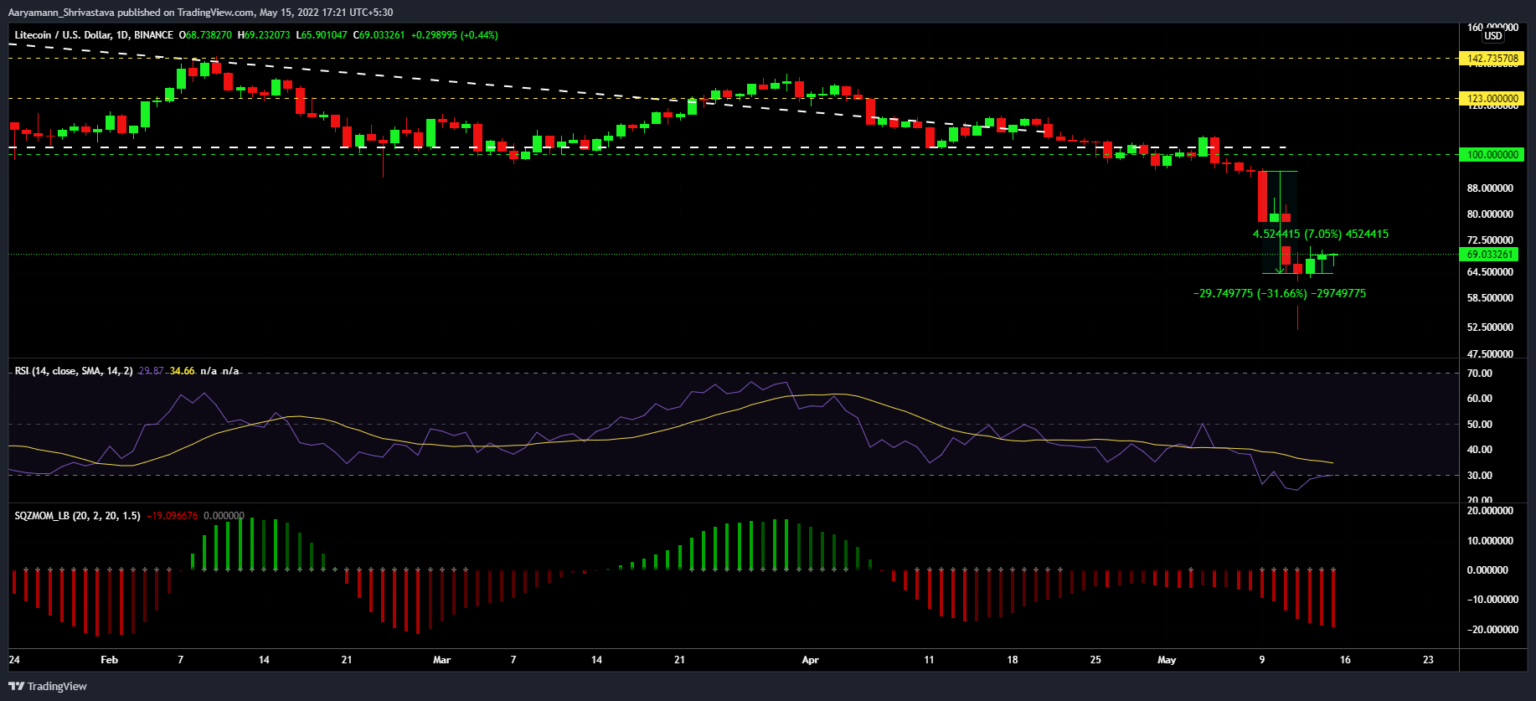Click the -31.66% price range measurement label
The height and width of the screenshot is (701, 1536).
pos(1280,294)
